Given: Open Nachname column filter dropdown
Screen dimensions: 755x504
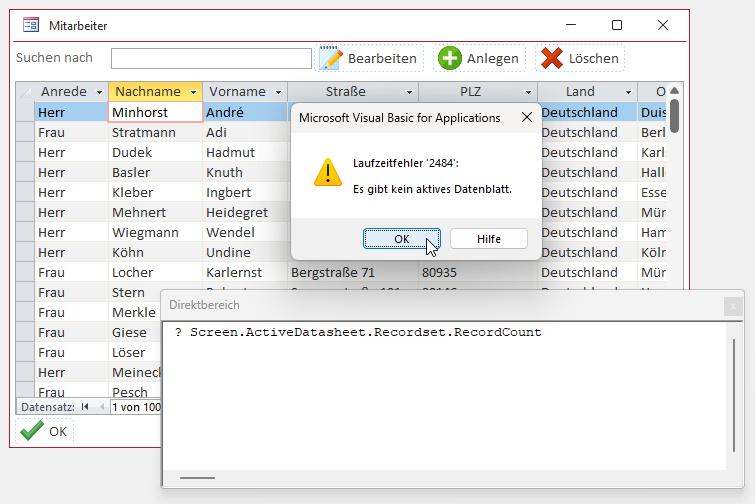Looking at the screenshot, I should coord(194,92).
